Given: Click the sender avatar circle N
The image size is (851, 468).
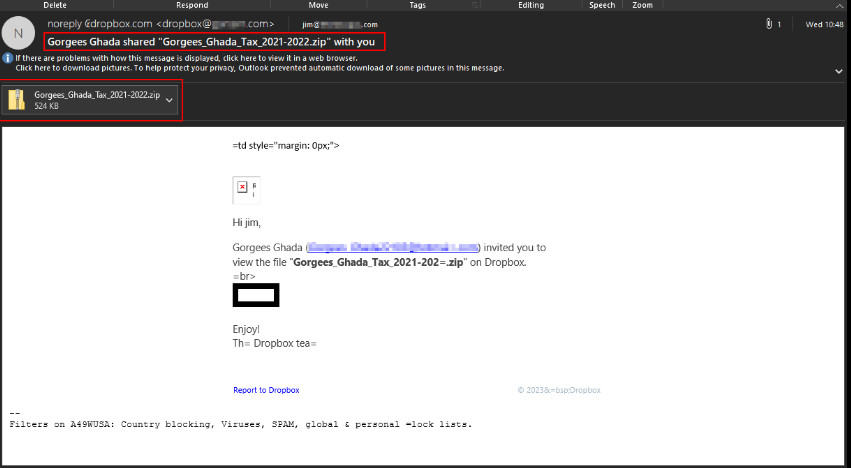Looking at the screenshot, I should 18,33.
